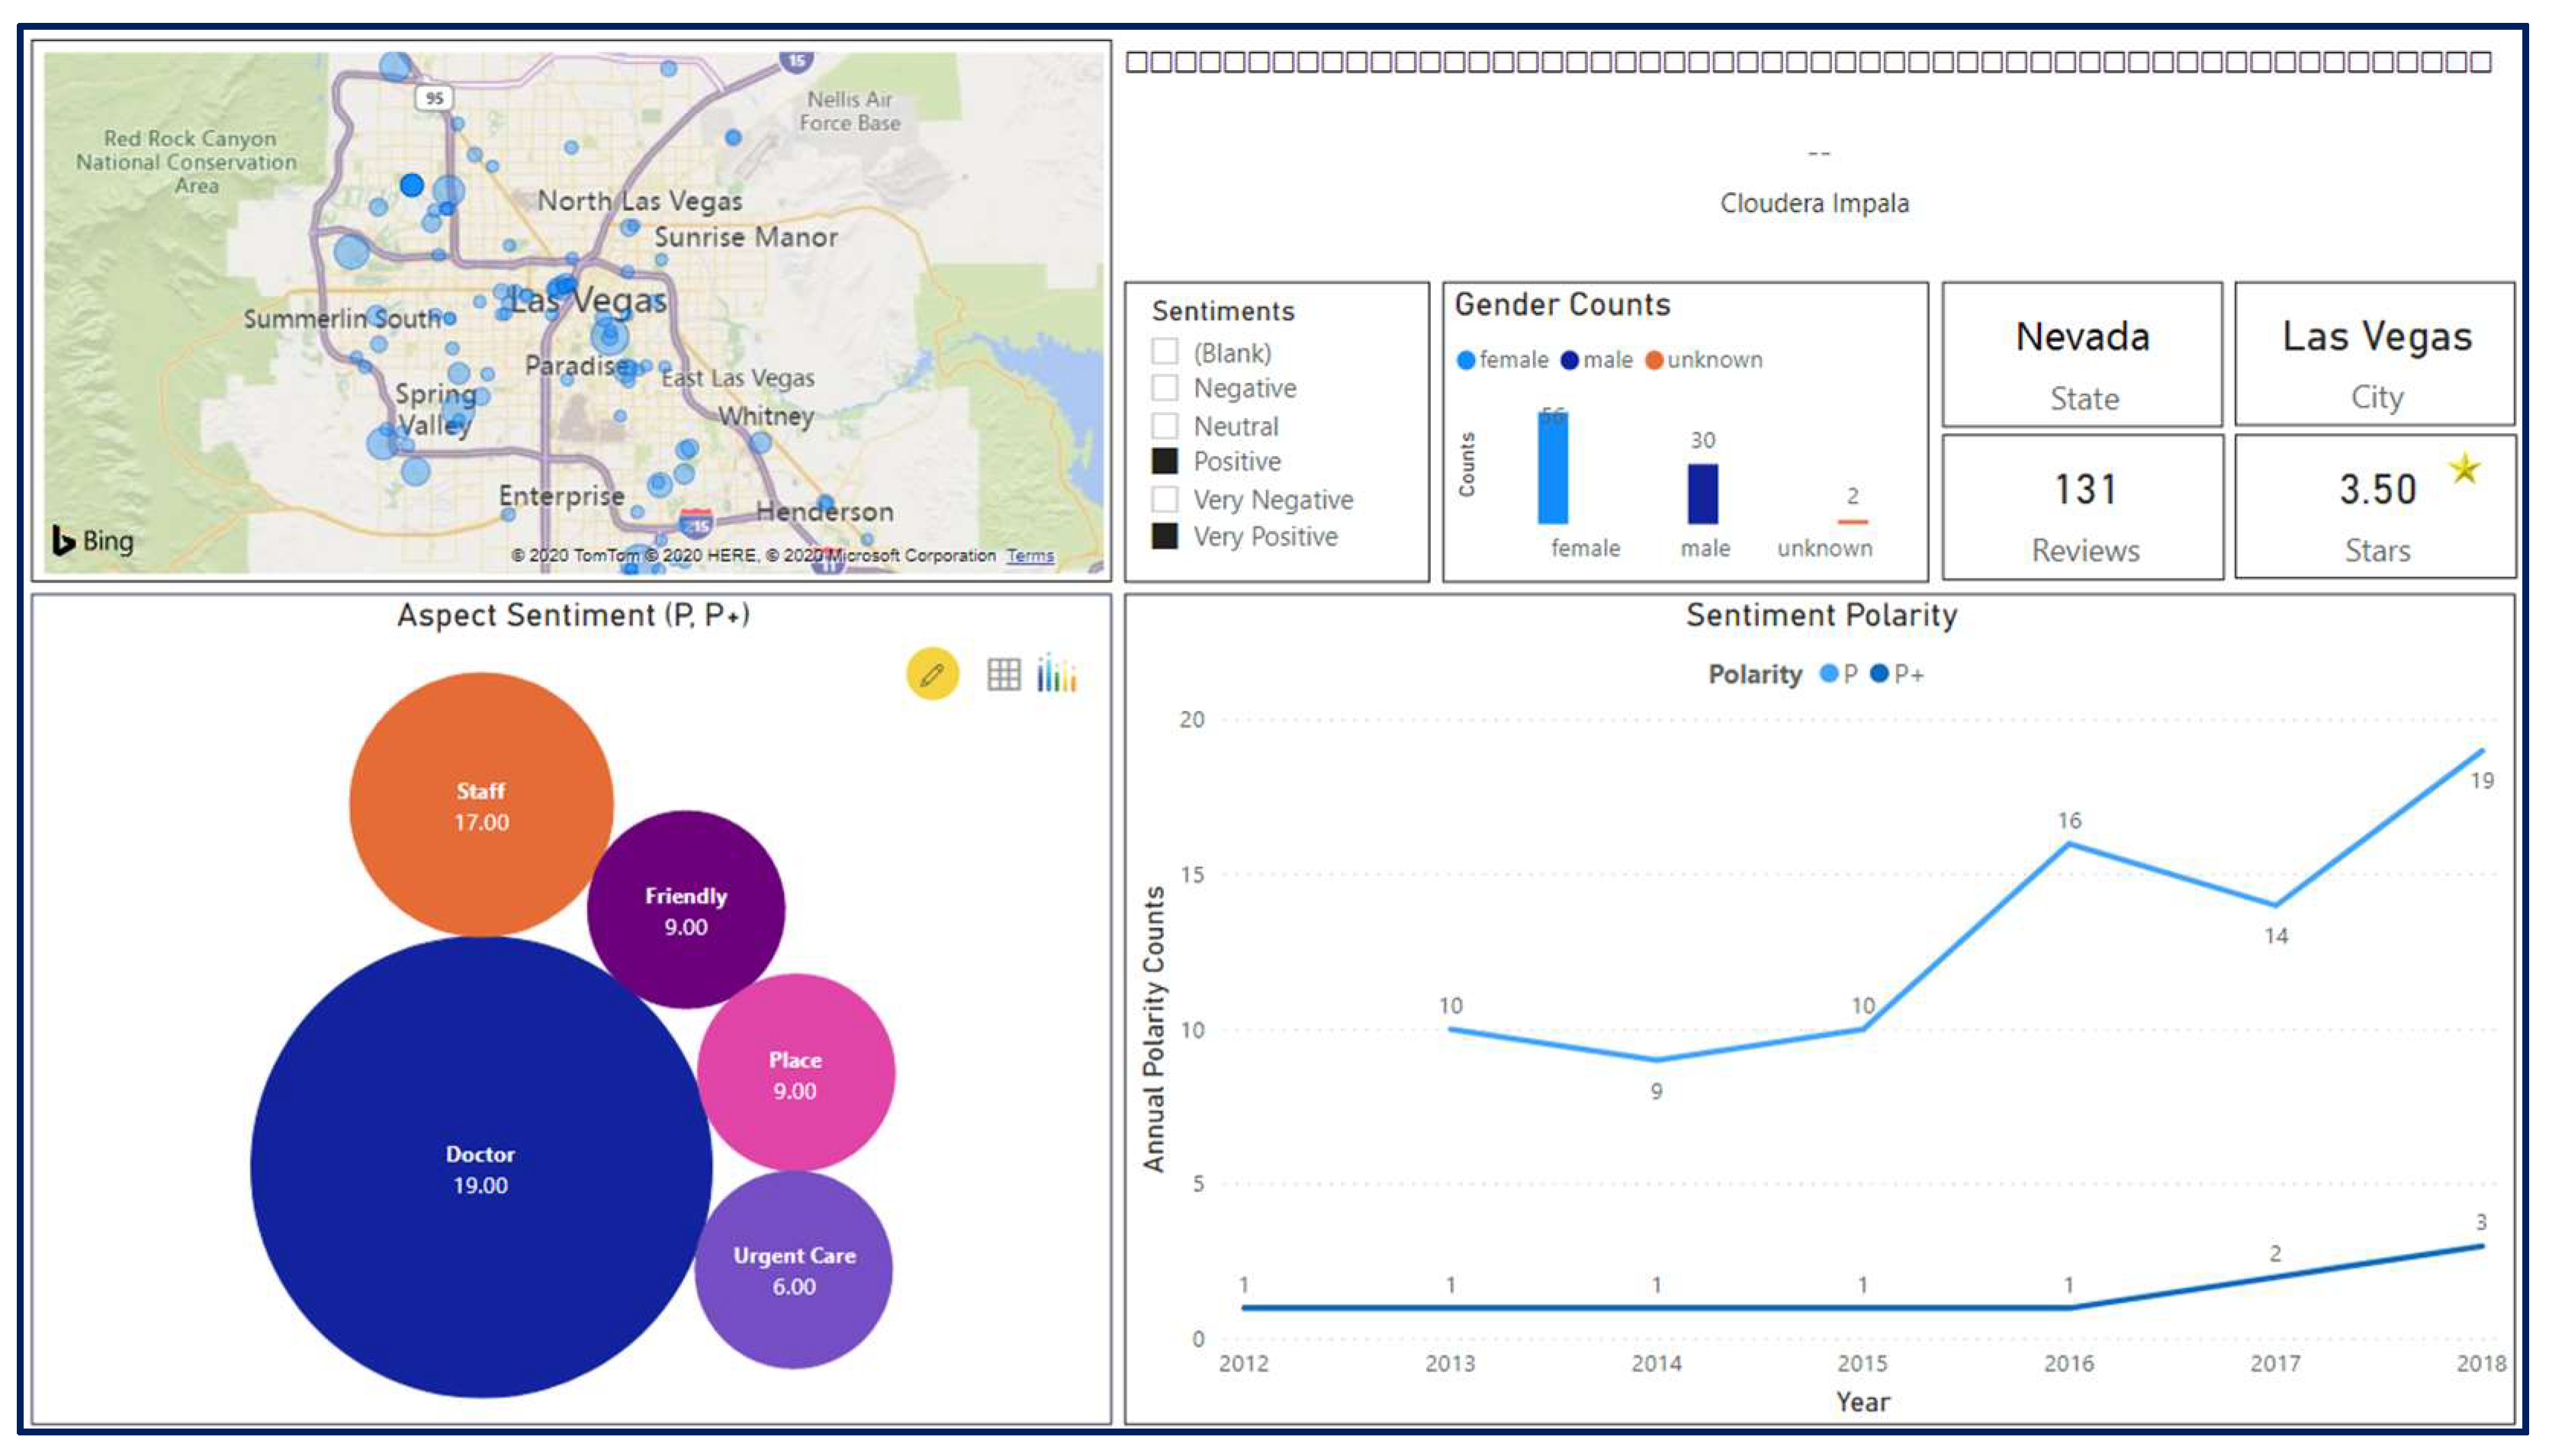Select the Doctor bubble
This screenshot has height=1456, width=2549.
480,1168
